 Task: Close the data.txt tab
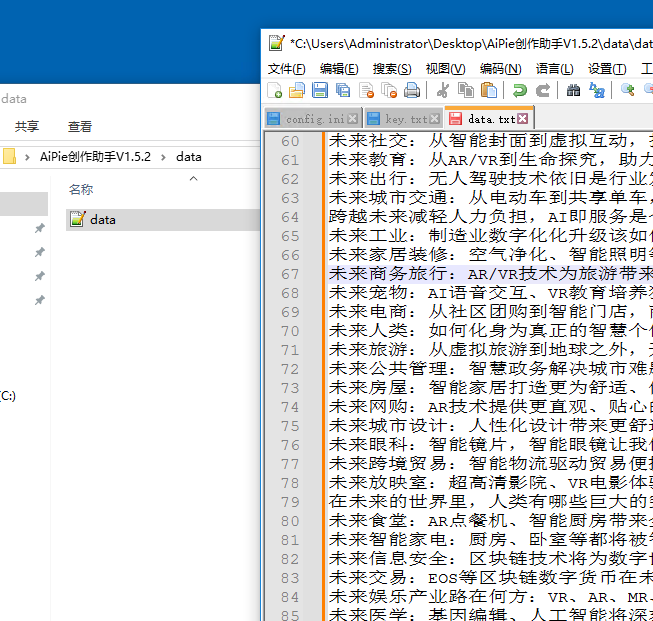point(523,119)
